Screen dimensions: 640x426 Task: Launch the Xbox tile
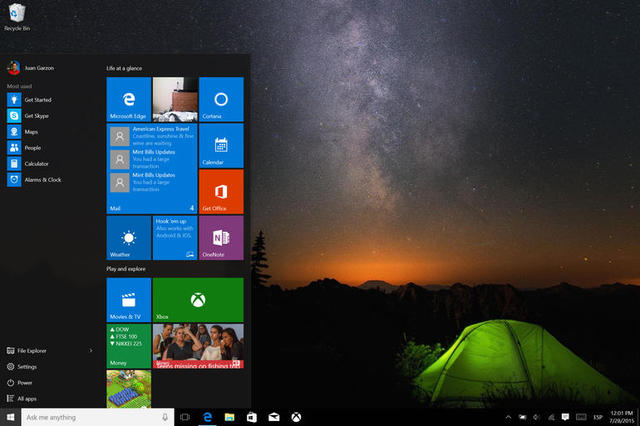click(198, 300)
